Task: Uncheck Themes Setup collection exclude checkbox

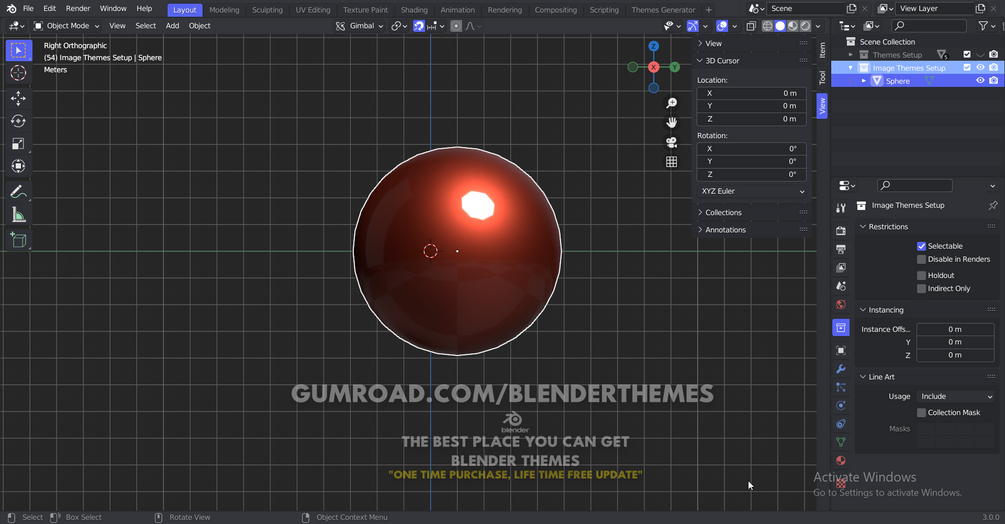Action: tap(967, 55)
